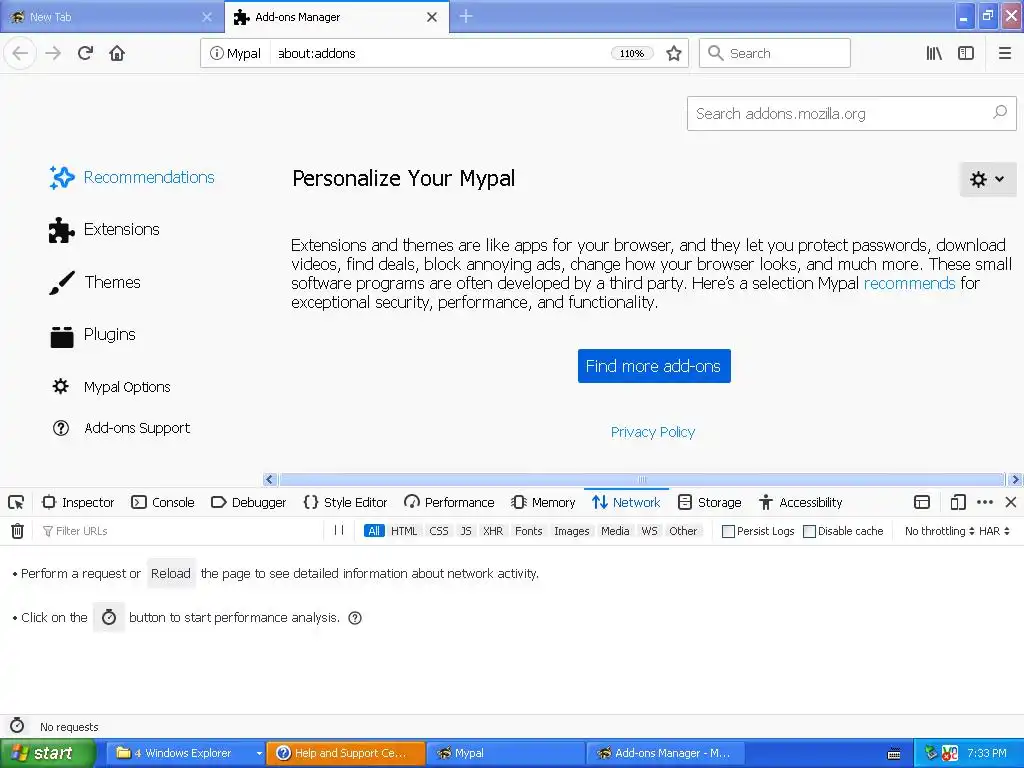Close the New Tab tab
This screenshot has height=768, width=1024.
tap(206, 17)
